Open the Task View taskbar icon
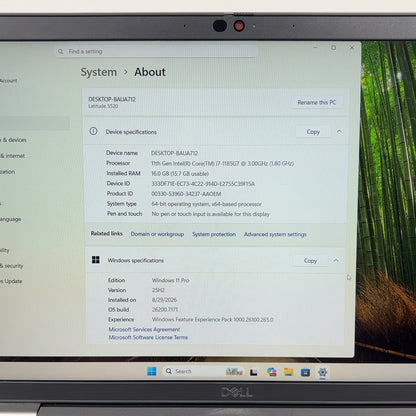Viewport: 416px width, 416px height. 254,372
